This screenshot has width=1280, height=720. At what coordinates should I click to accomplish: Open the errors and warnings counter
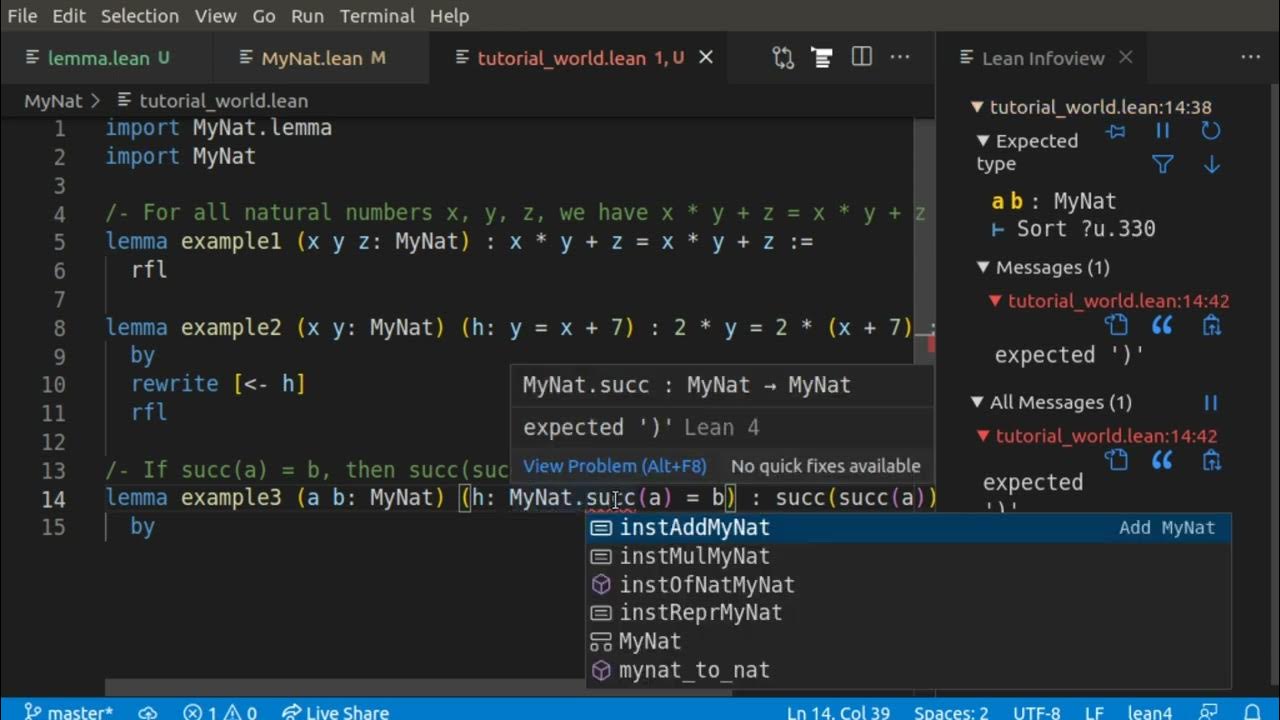220,712
